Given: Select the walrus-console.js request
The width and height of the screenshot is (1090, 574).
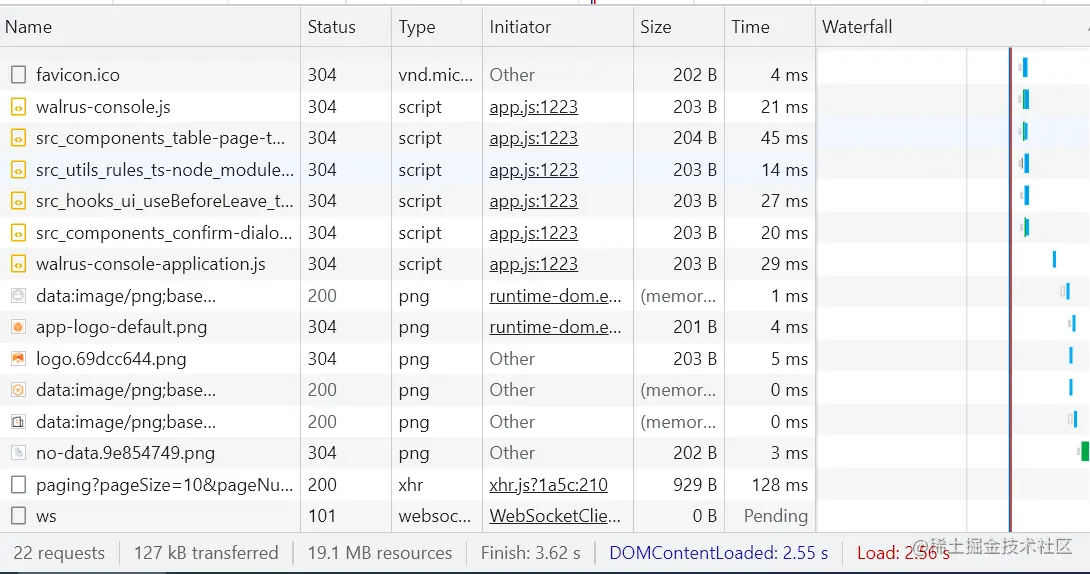Looking at the screenshot, I should point(104,107).
